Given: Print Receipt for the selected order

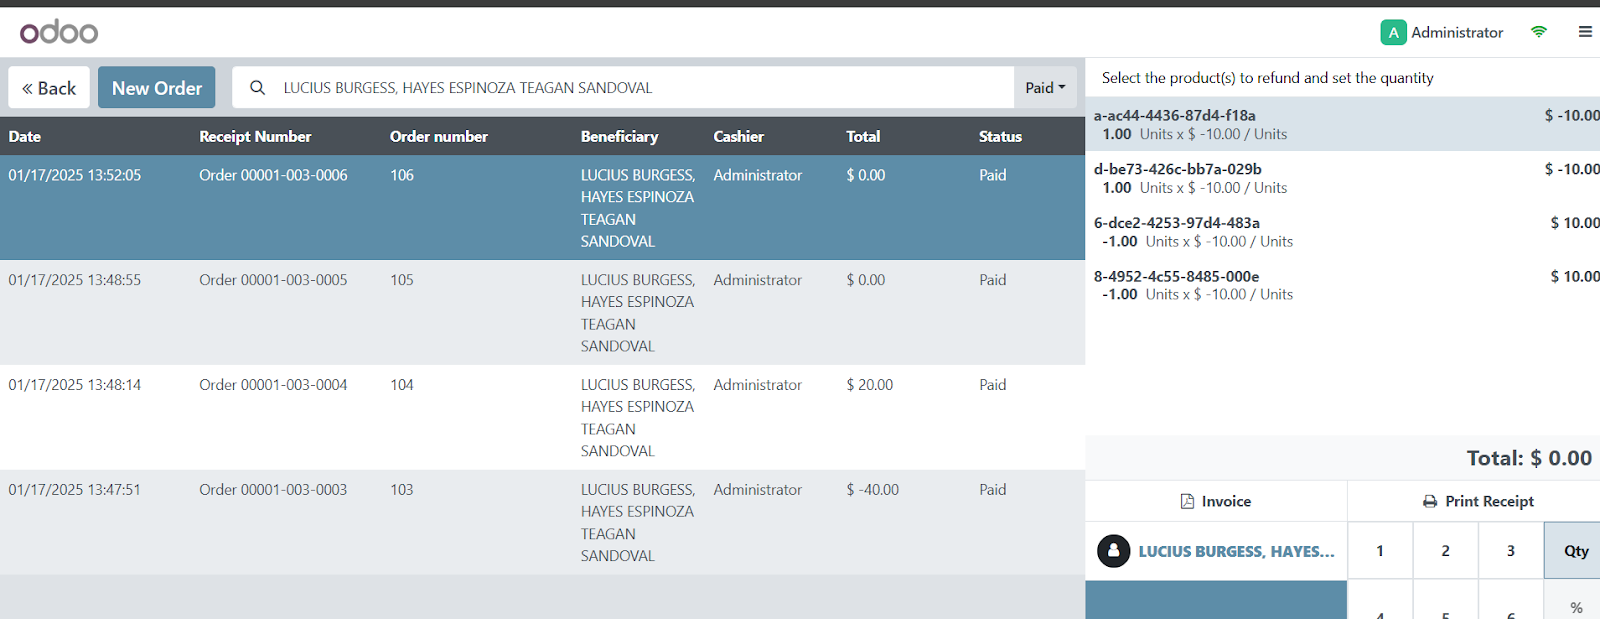Looking at the screenshot, I should [1477, 501].
